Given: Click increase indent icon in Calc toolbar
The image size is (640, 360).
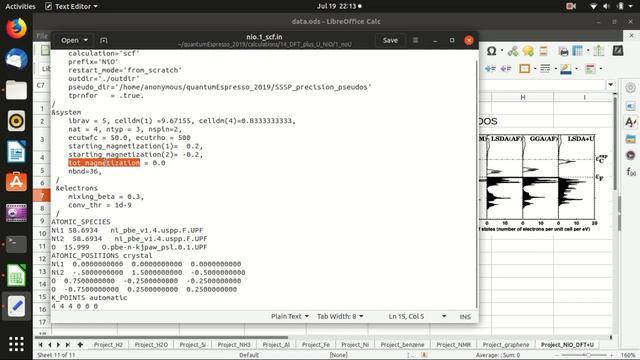Looking at the screenshot, I should 490,69.
